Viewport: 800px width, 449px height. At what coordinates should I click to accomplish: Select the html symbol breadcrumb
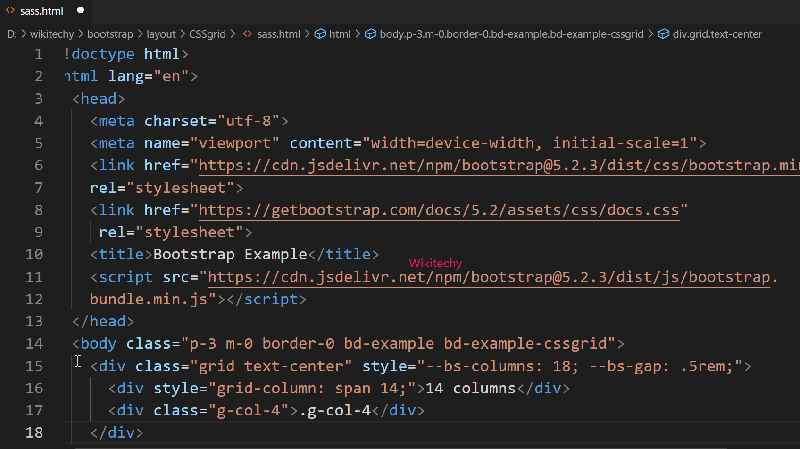tap(340, 34)
